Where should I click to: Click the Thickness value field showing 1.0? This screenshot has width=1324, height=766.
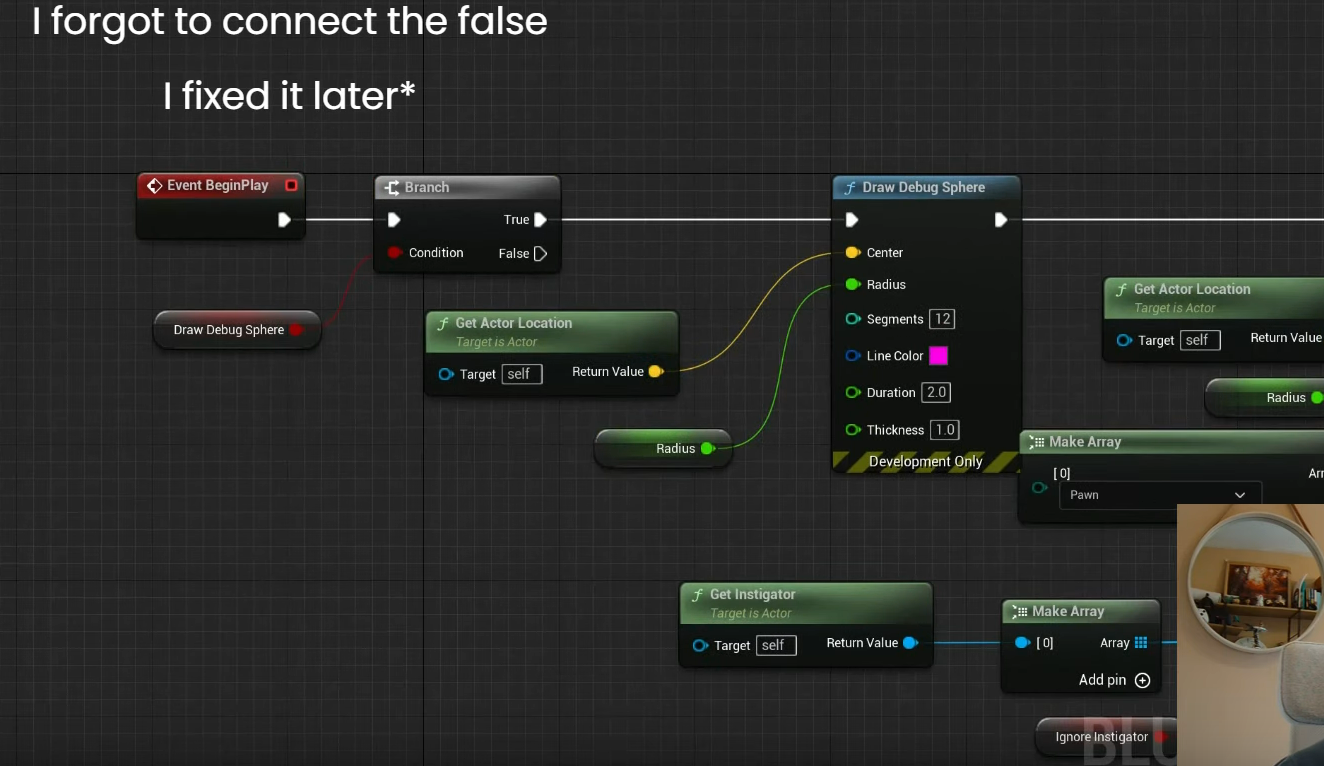(944, 430)
